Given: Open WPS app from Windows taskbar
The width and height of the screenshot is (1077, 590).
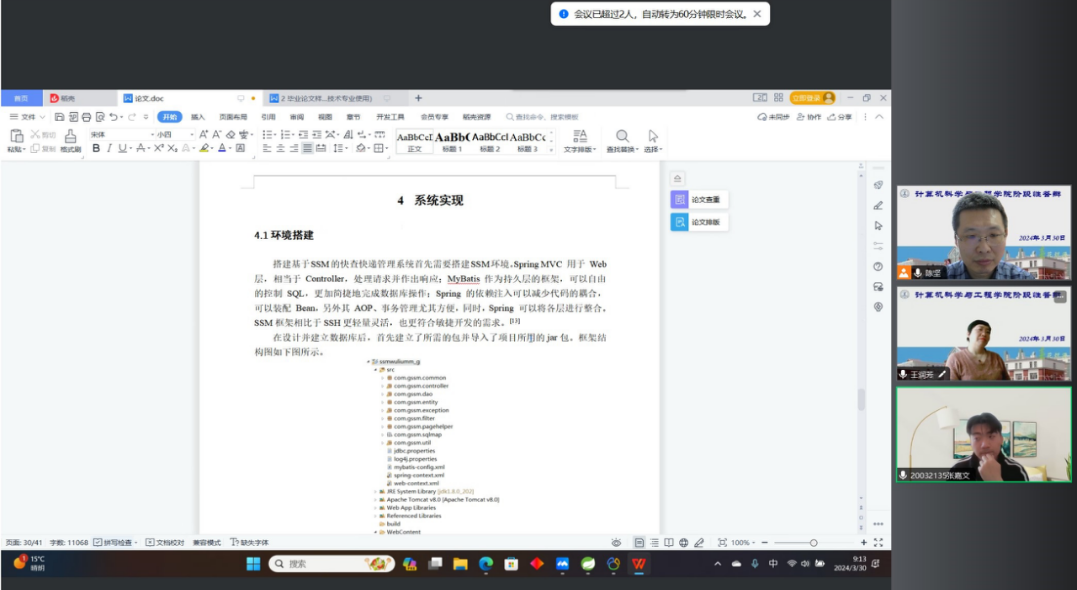Looking at the screenshot, I should (639, 564).
